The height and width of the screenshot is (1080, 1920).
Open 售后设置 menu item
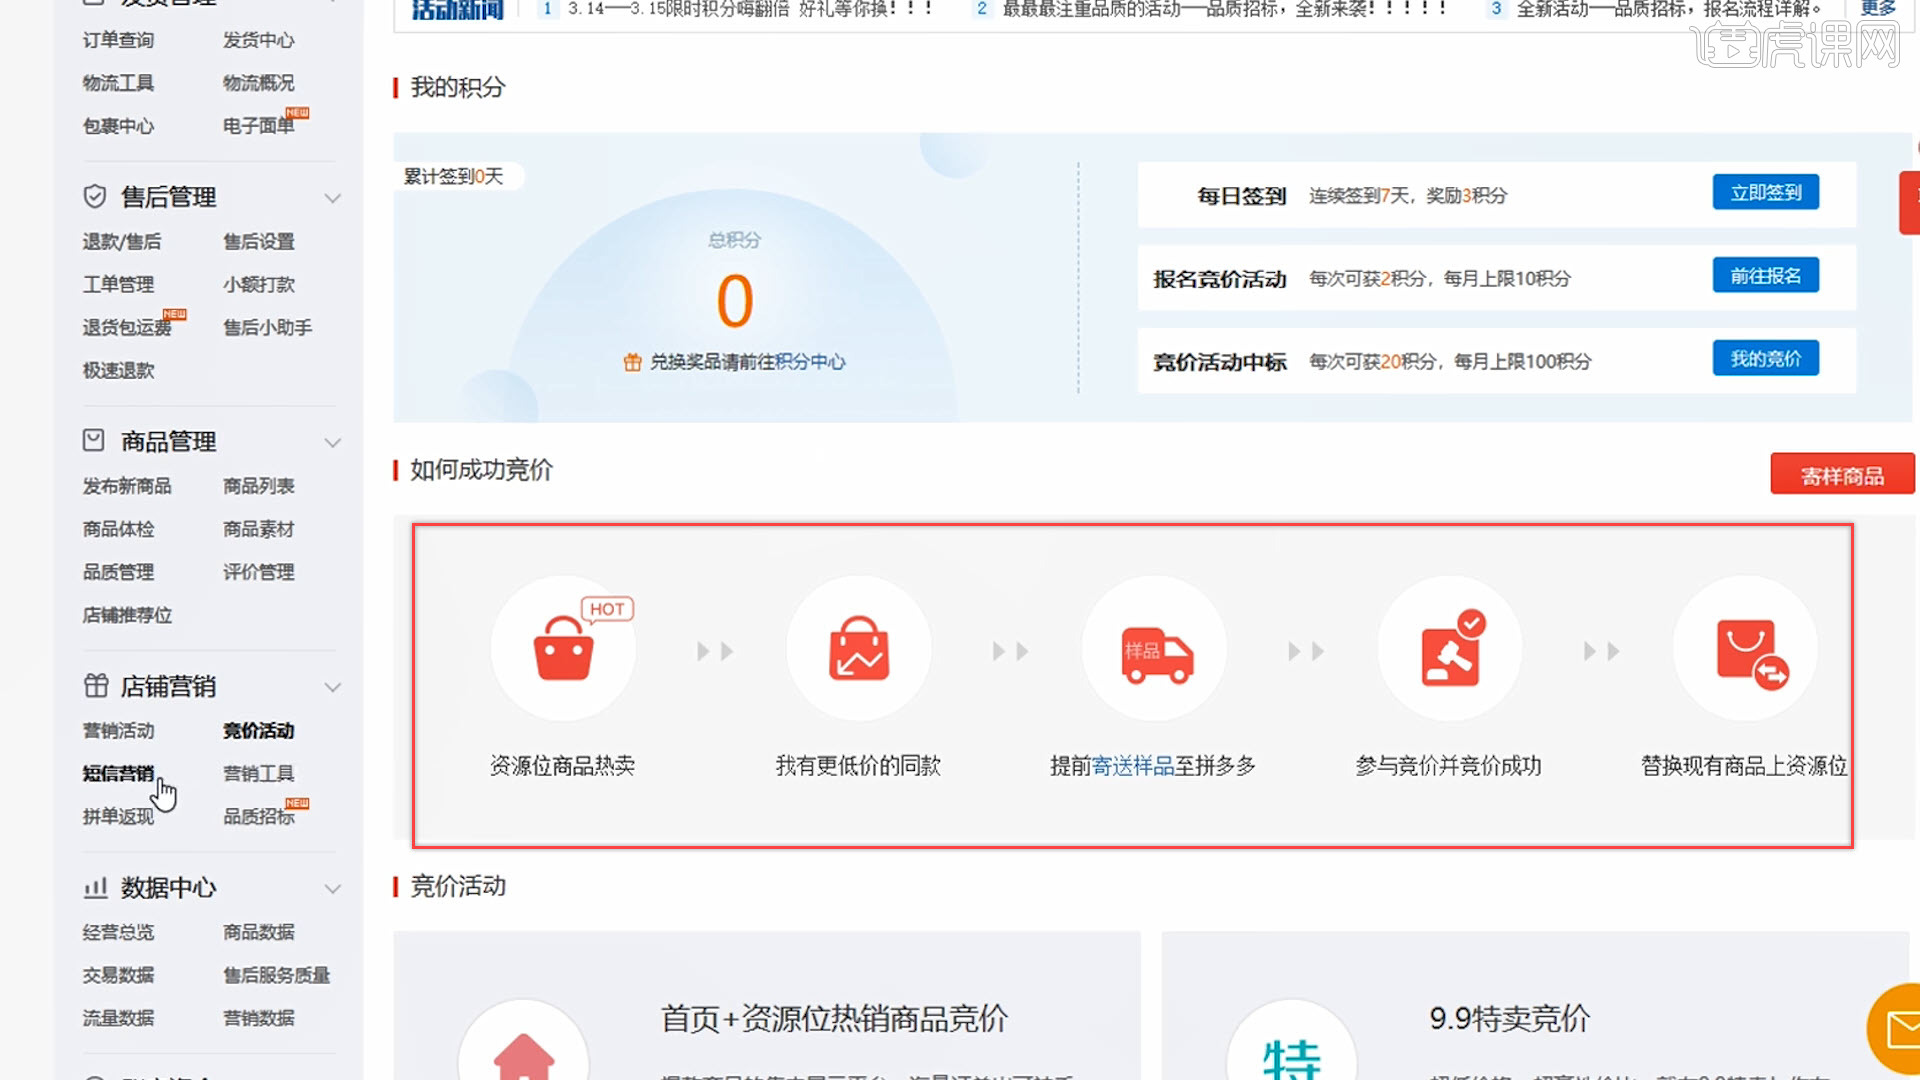click(258, 242)
